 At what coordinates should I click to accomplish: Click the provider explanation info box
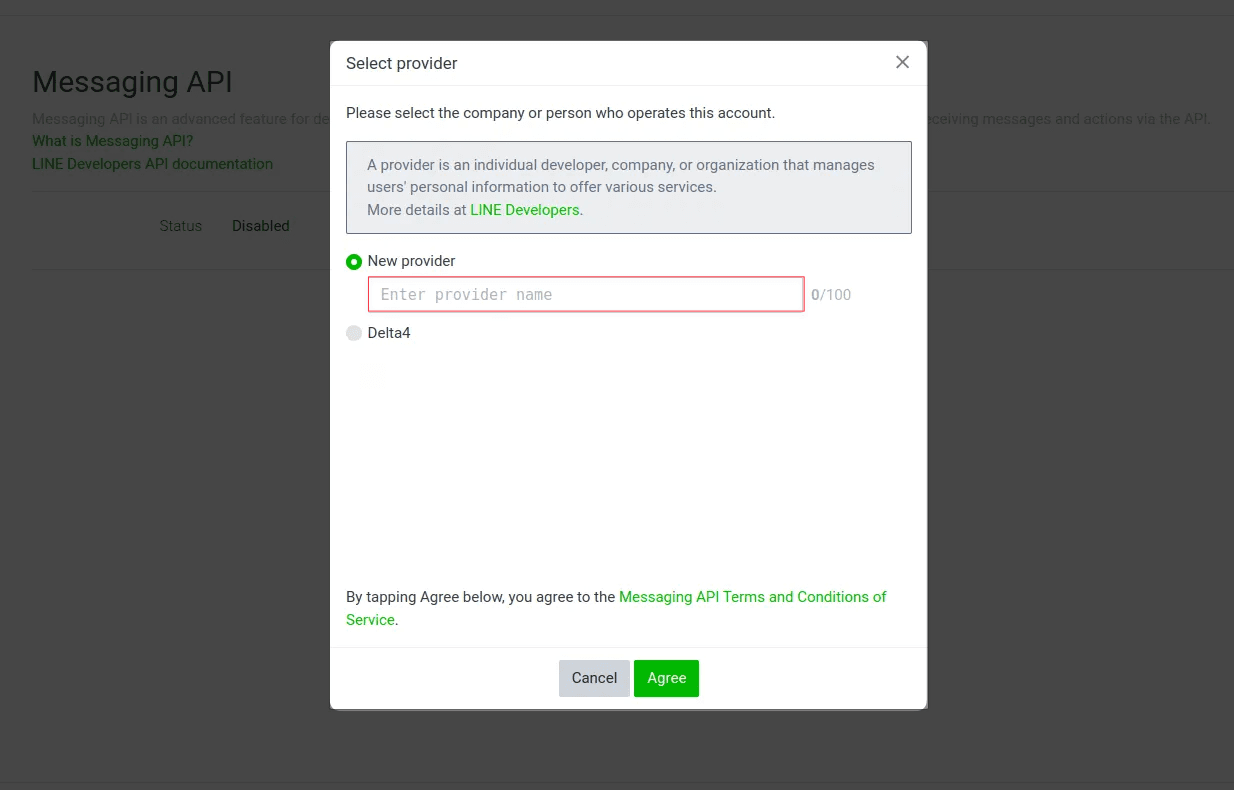(x=629, y=187)
